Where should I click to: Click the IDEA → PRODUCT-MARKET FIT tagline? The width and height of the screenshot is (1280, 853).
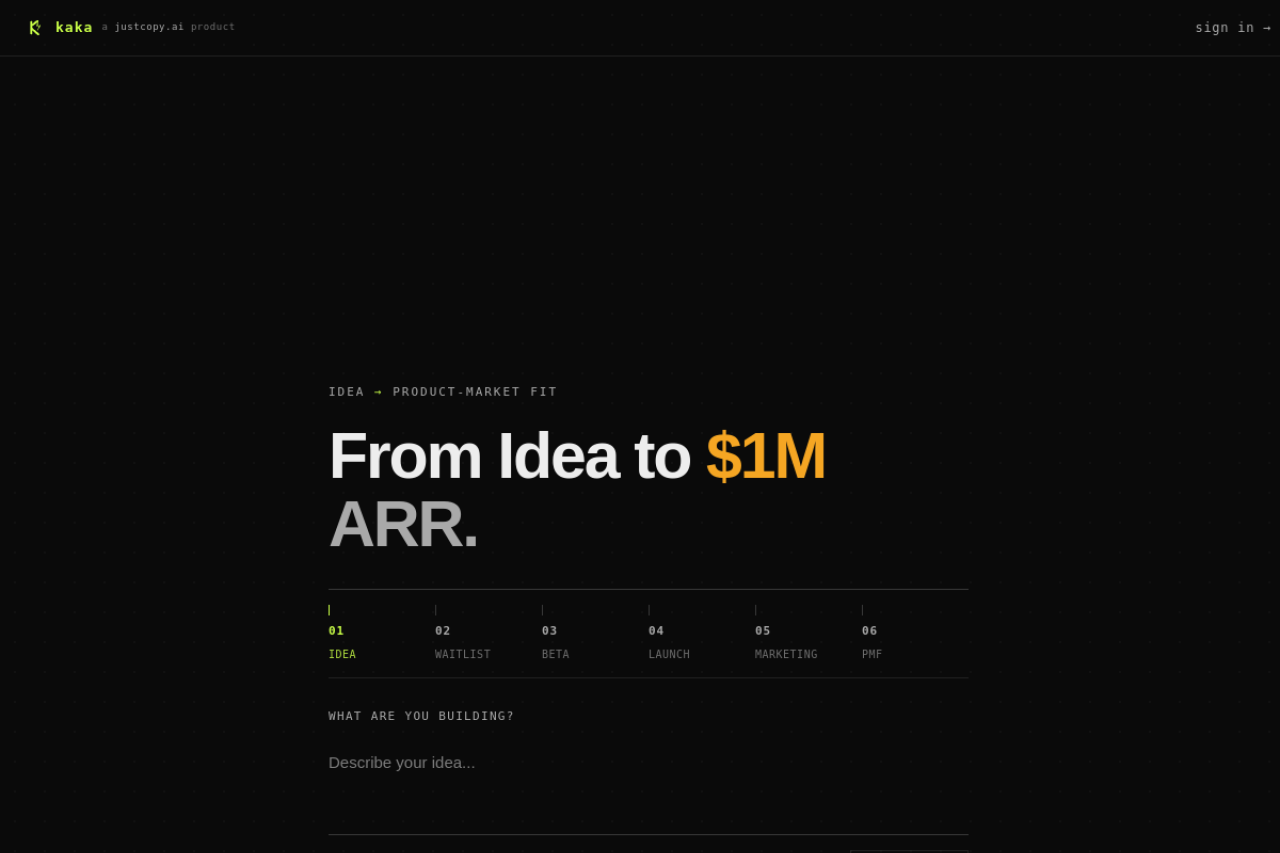click(443, 392)
